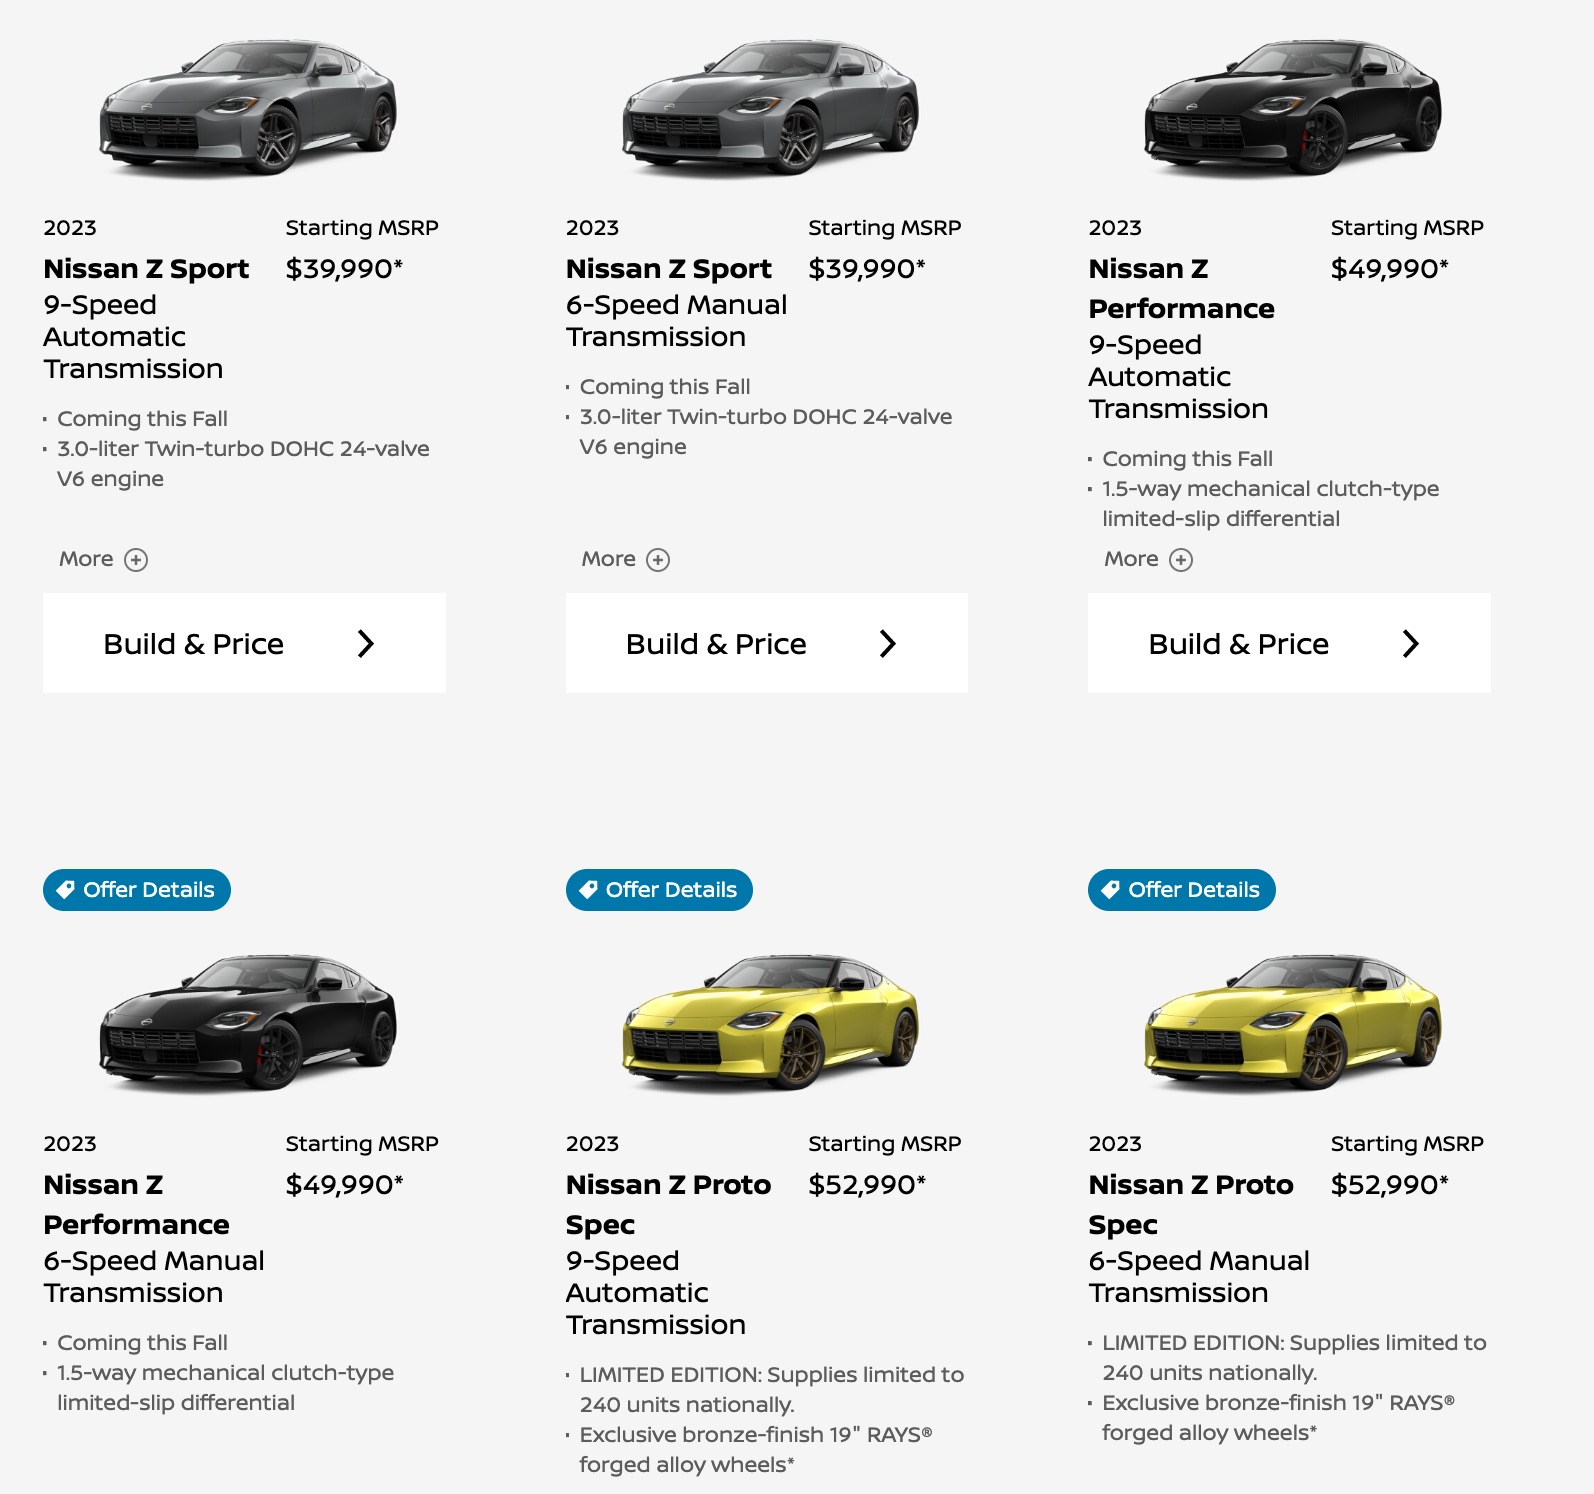Click the plus icon beside first More

[136, 560]
